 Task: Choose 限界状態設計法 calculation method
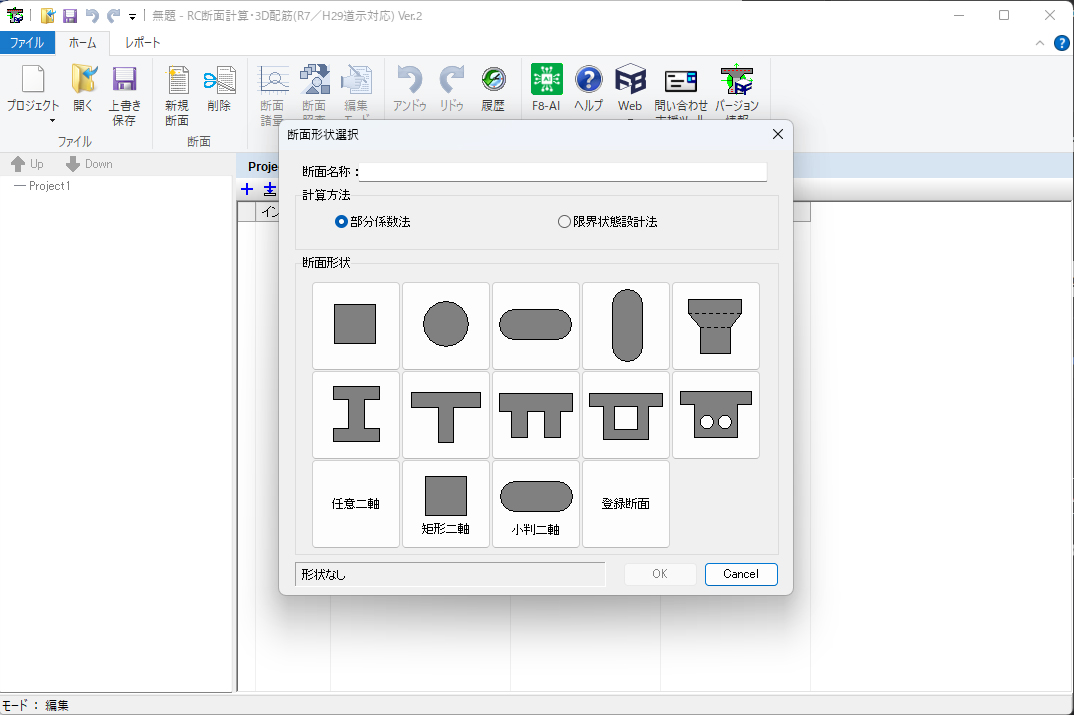pyautogui.click(x=564, y=222)
